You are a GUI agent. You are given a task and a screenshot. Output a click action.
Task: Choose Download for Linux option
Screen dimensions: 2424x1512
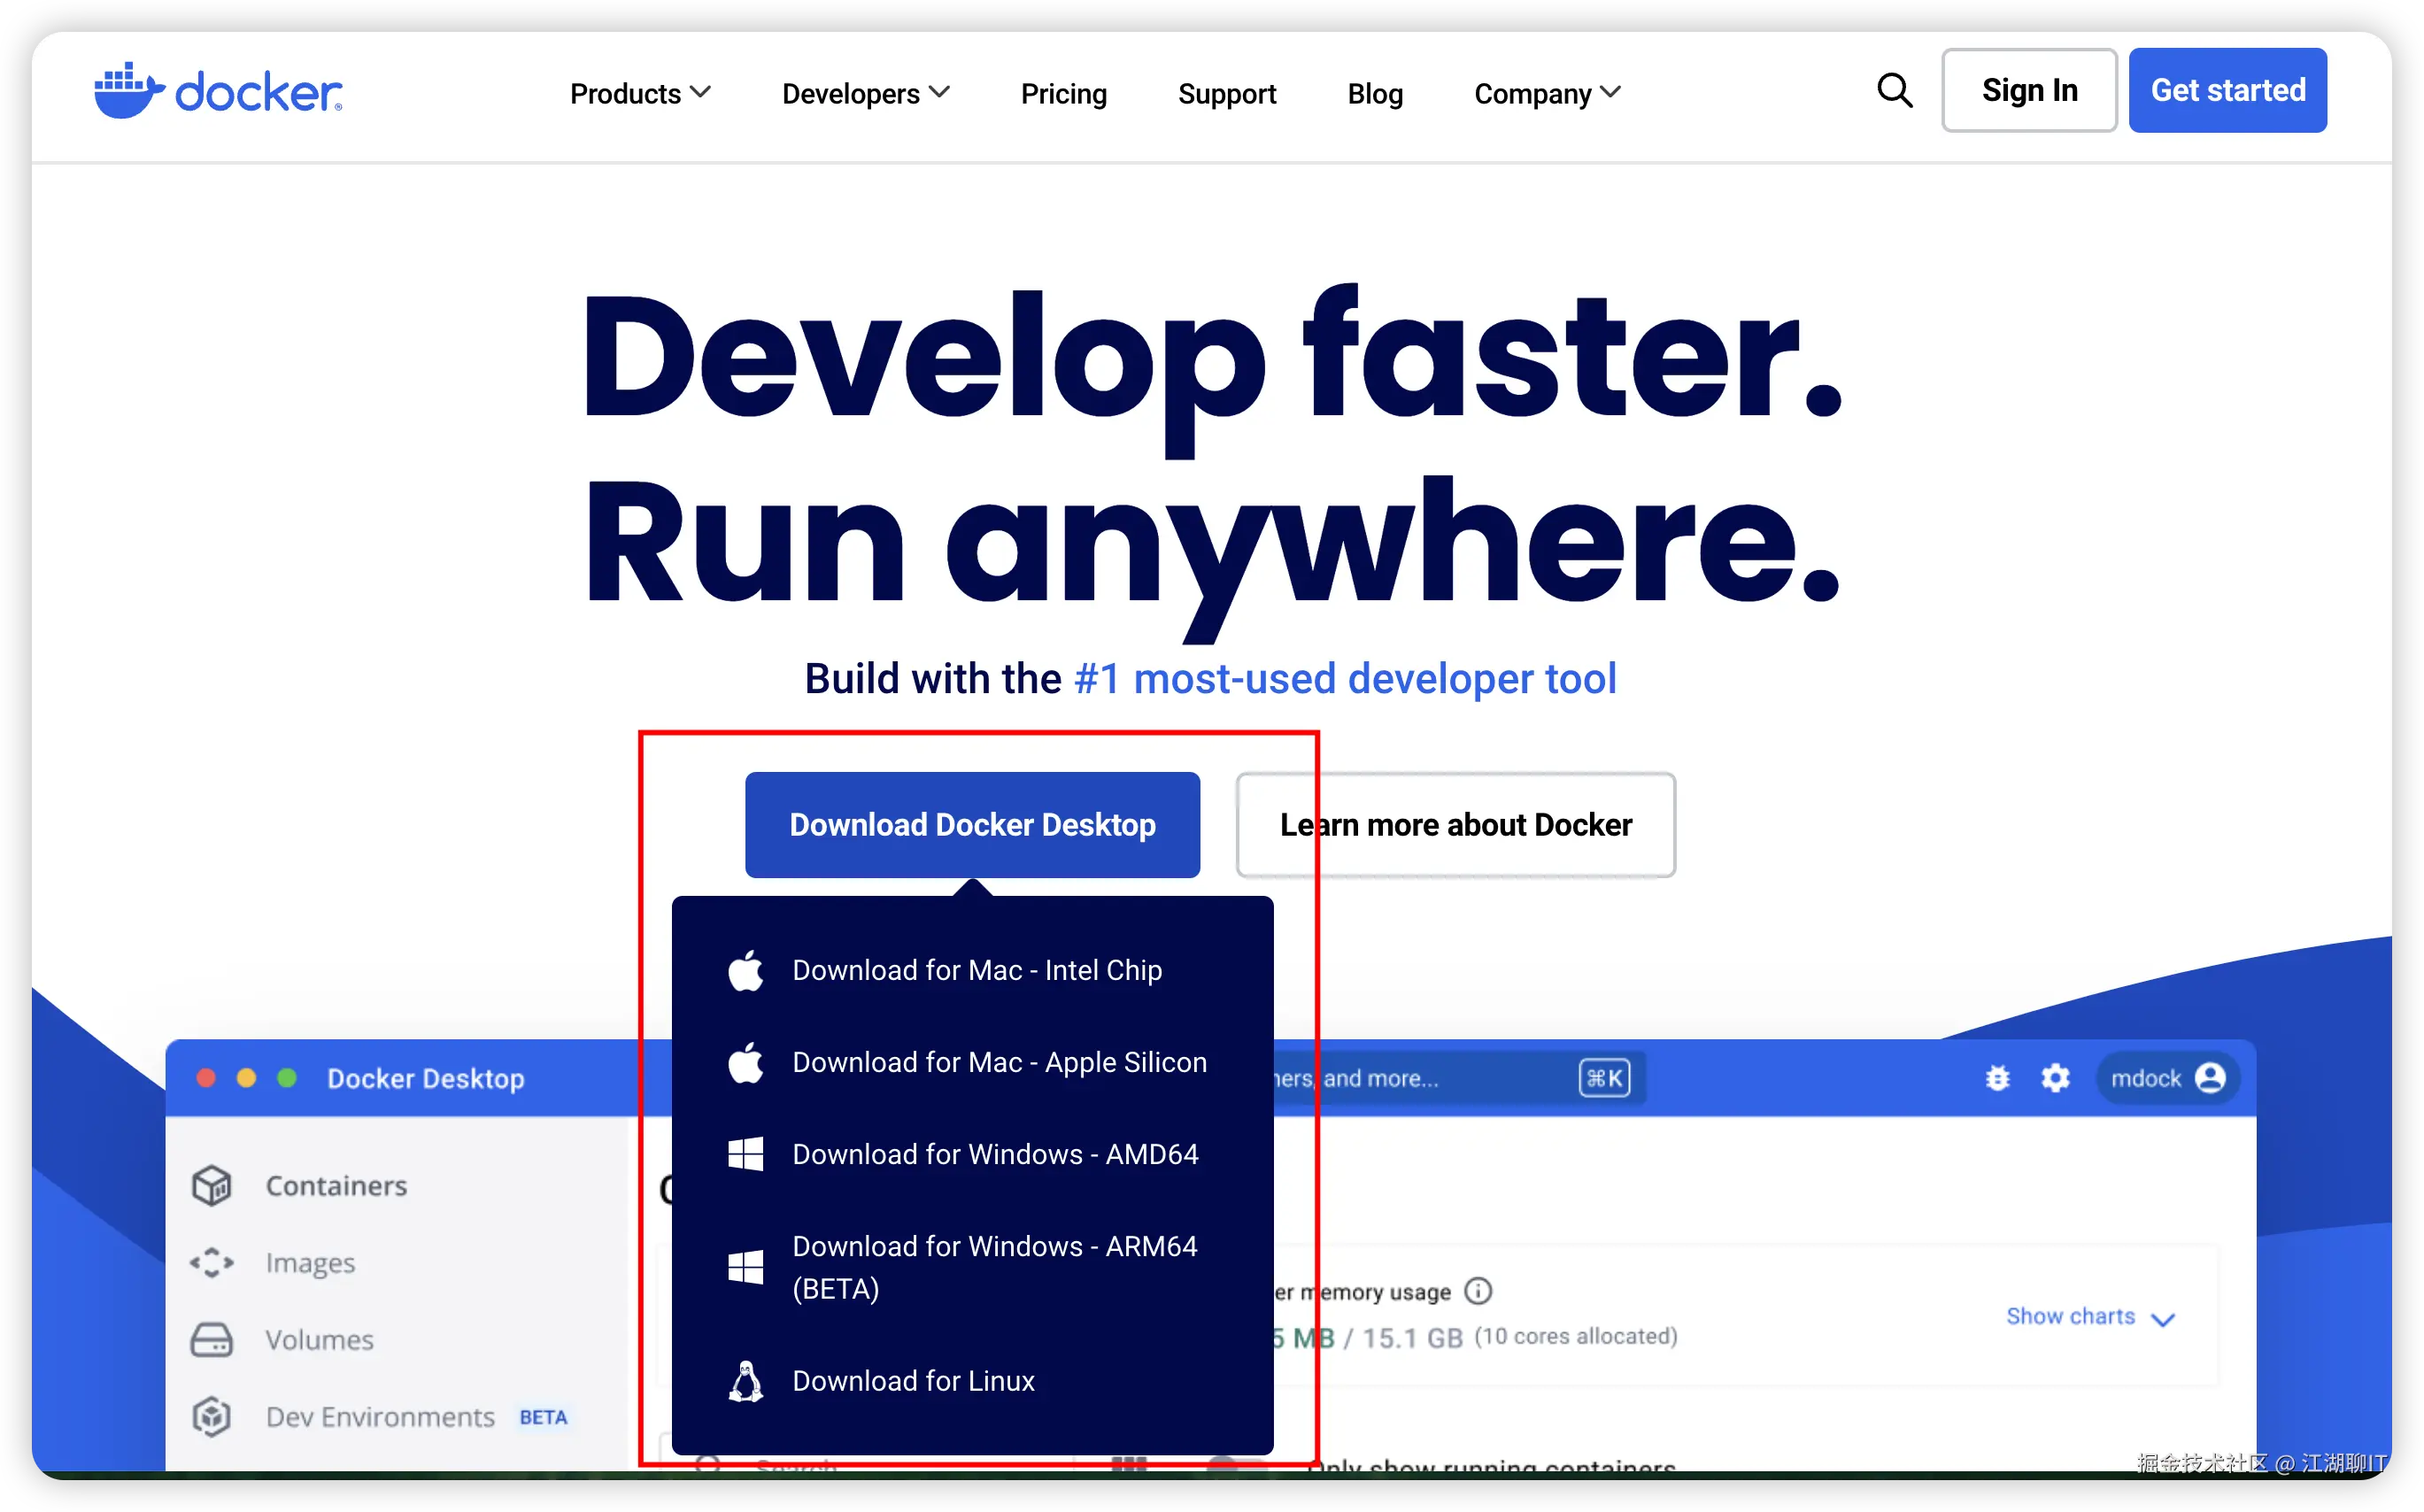click(x=912, y=1381)
